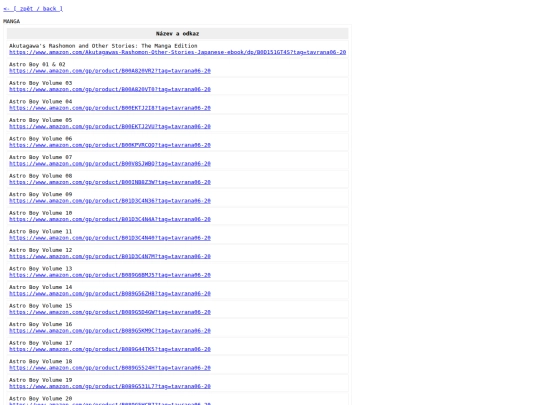Select the 'Astro Boy Volume 13' title text

[x=41, y=269]
